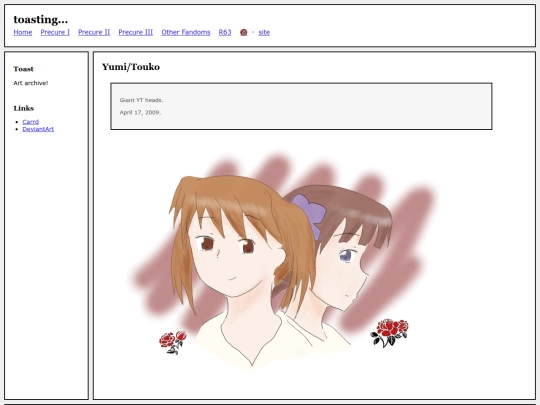Open Other Fandoms page

pos(186,32)
